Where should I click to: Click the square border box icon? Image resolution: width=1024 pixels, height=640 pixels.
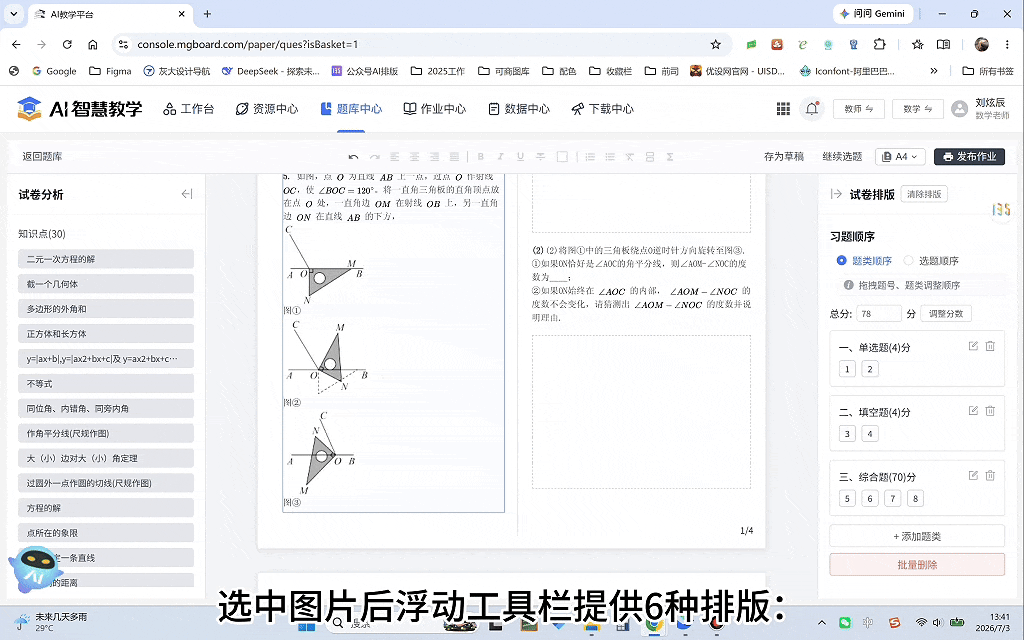[x=562, y=157]
